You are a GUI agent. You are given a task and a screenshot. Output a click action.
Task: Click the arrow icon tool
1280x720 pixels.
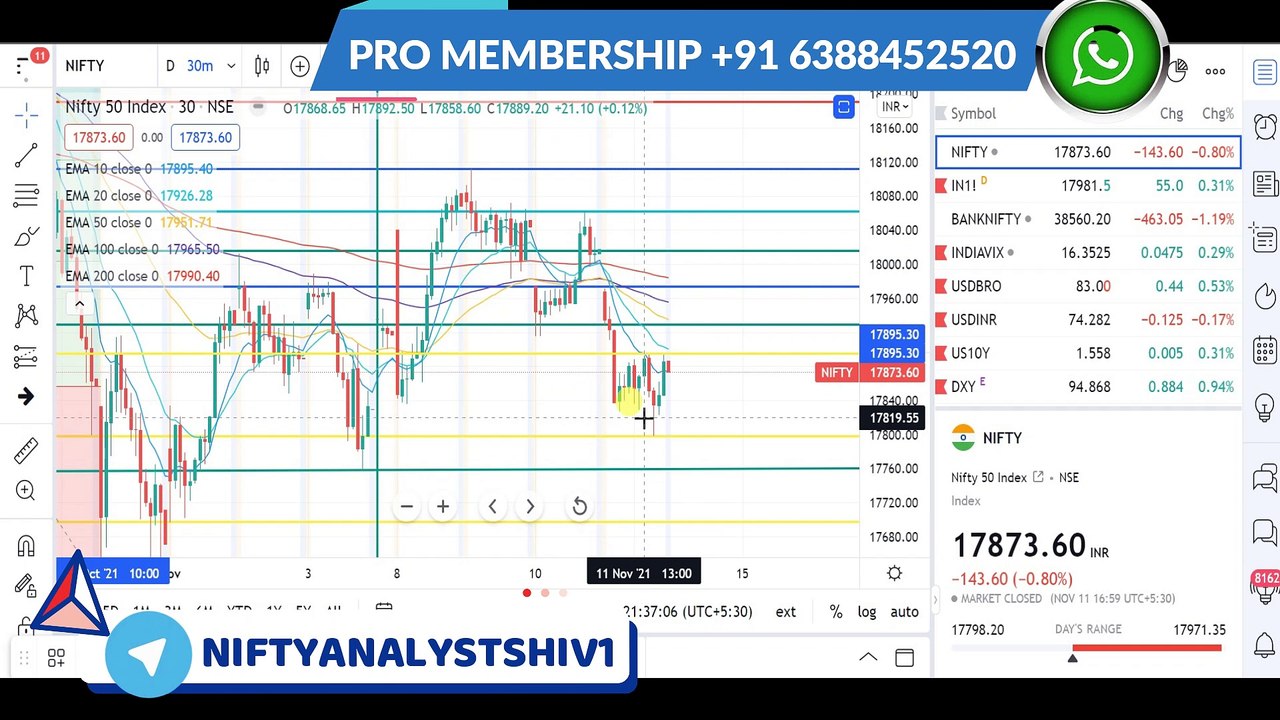(26, 397)
